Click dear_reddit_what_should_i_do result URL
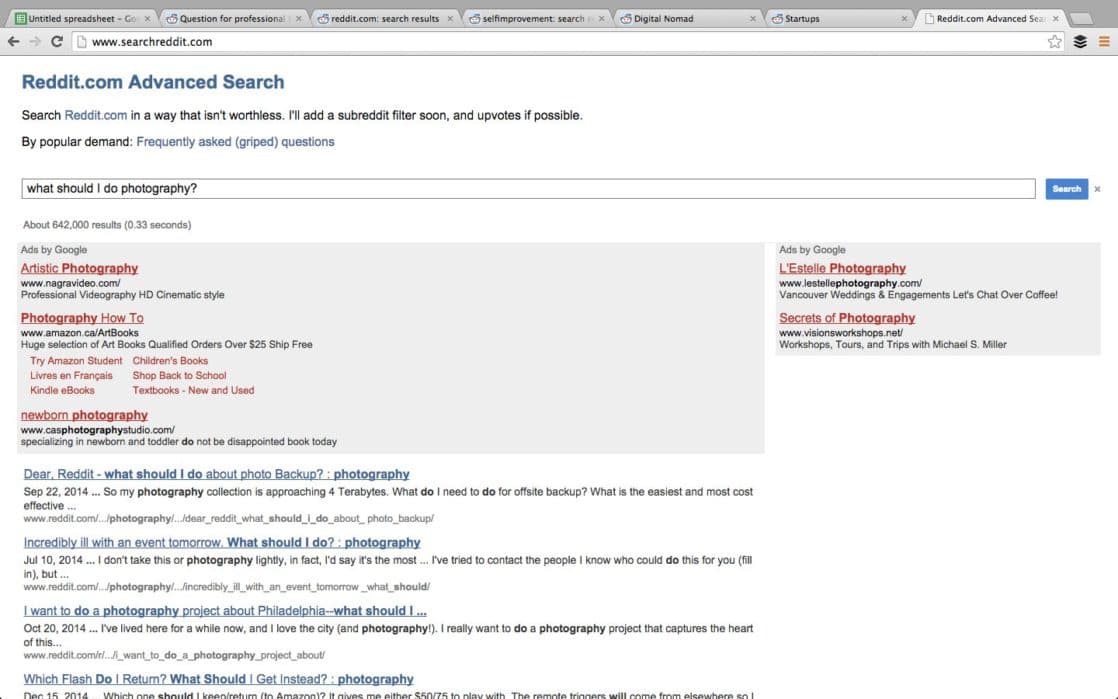 tap(228, 519)
